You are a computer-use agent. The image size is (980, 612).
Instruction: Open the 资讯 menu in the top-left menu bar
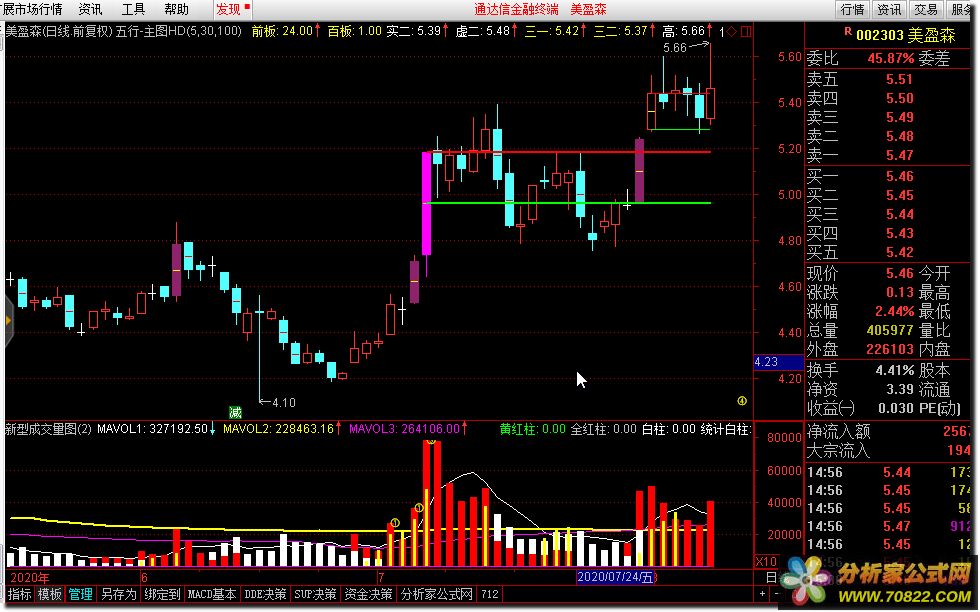click(x=91, y=9)
